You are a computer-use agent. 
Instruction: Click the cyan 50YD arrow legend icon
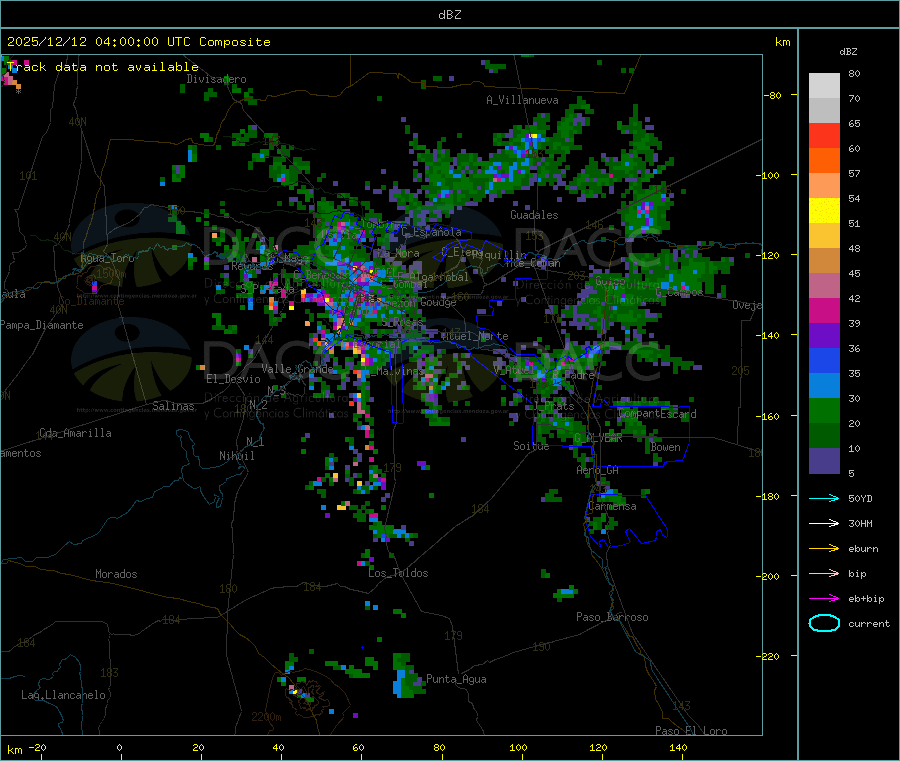click(824, 498)
